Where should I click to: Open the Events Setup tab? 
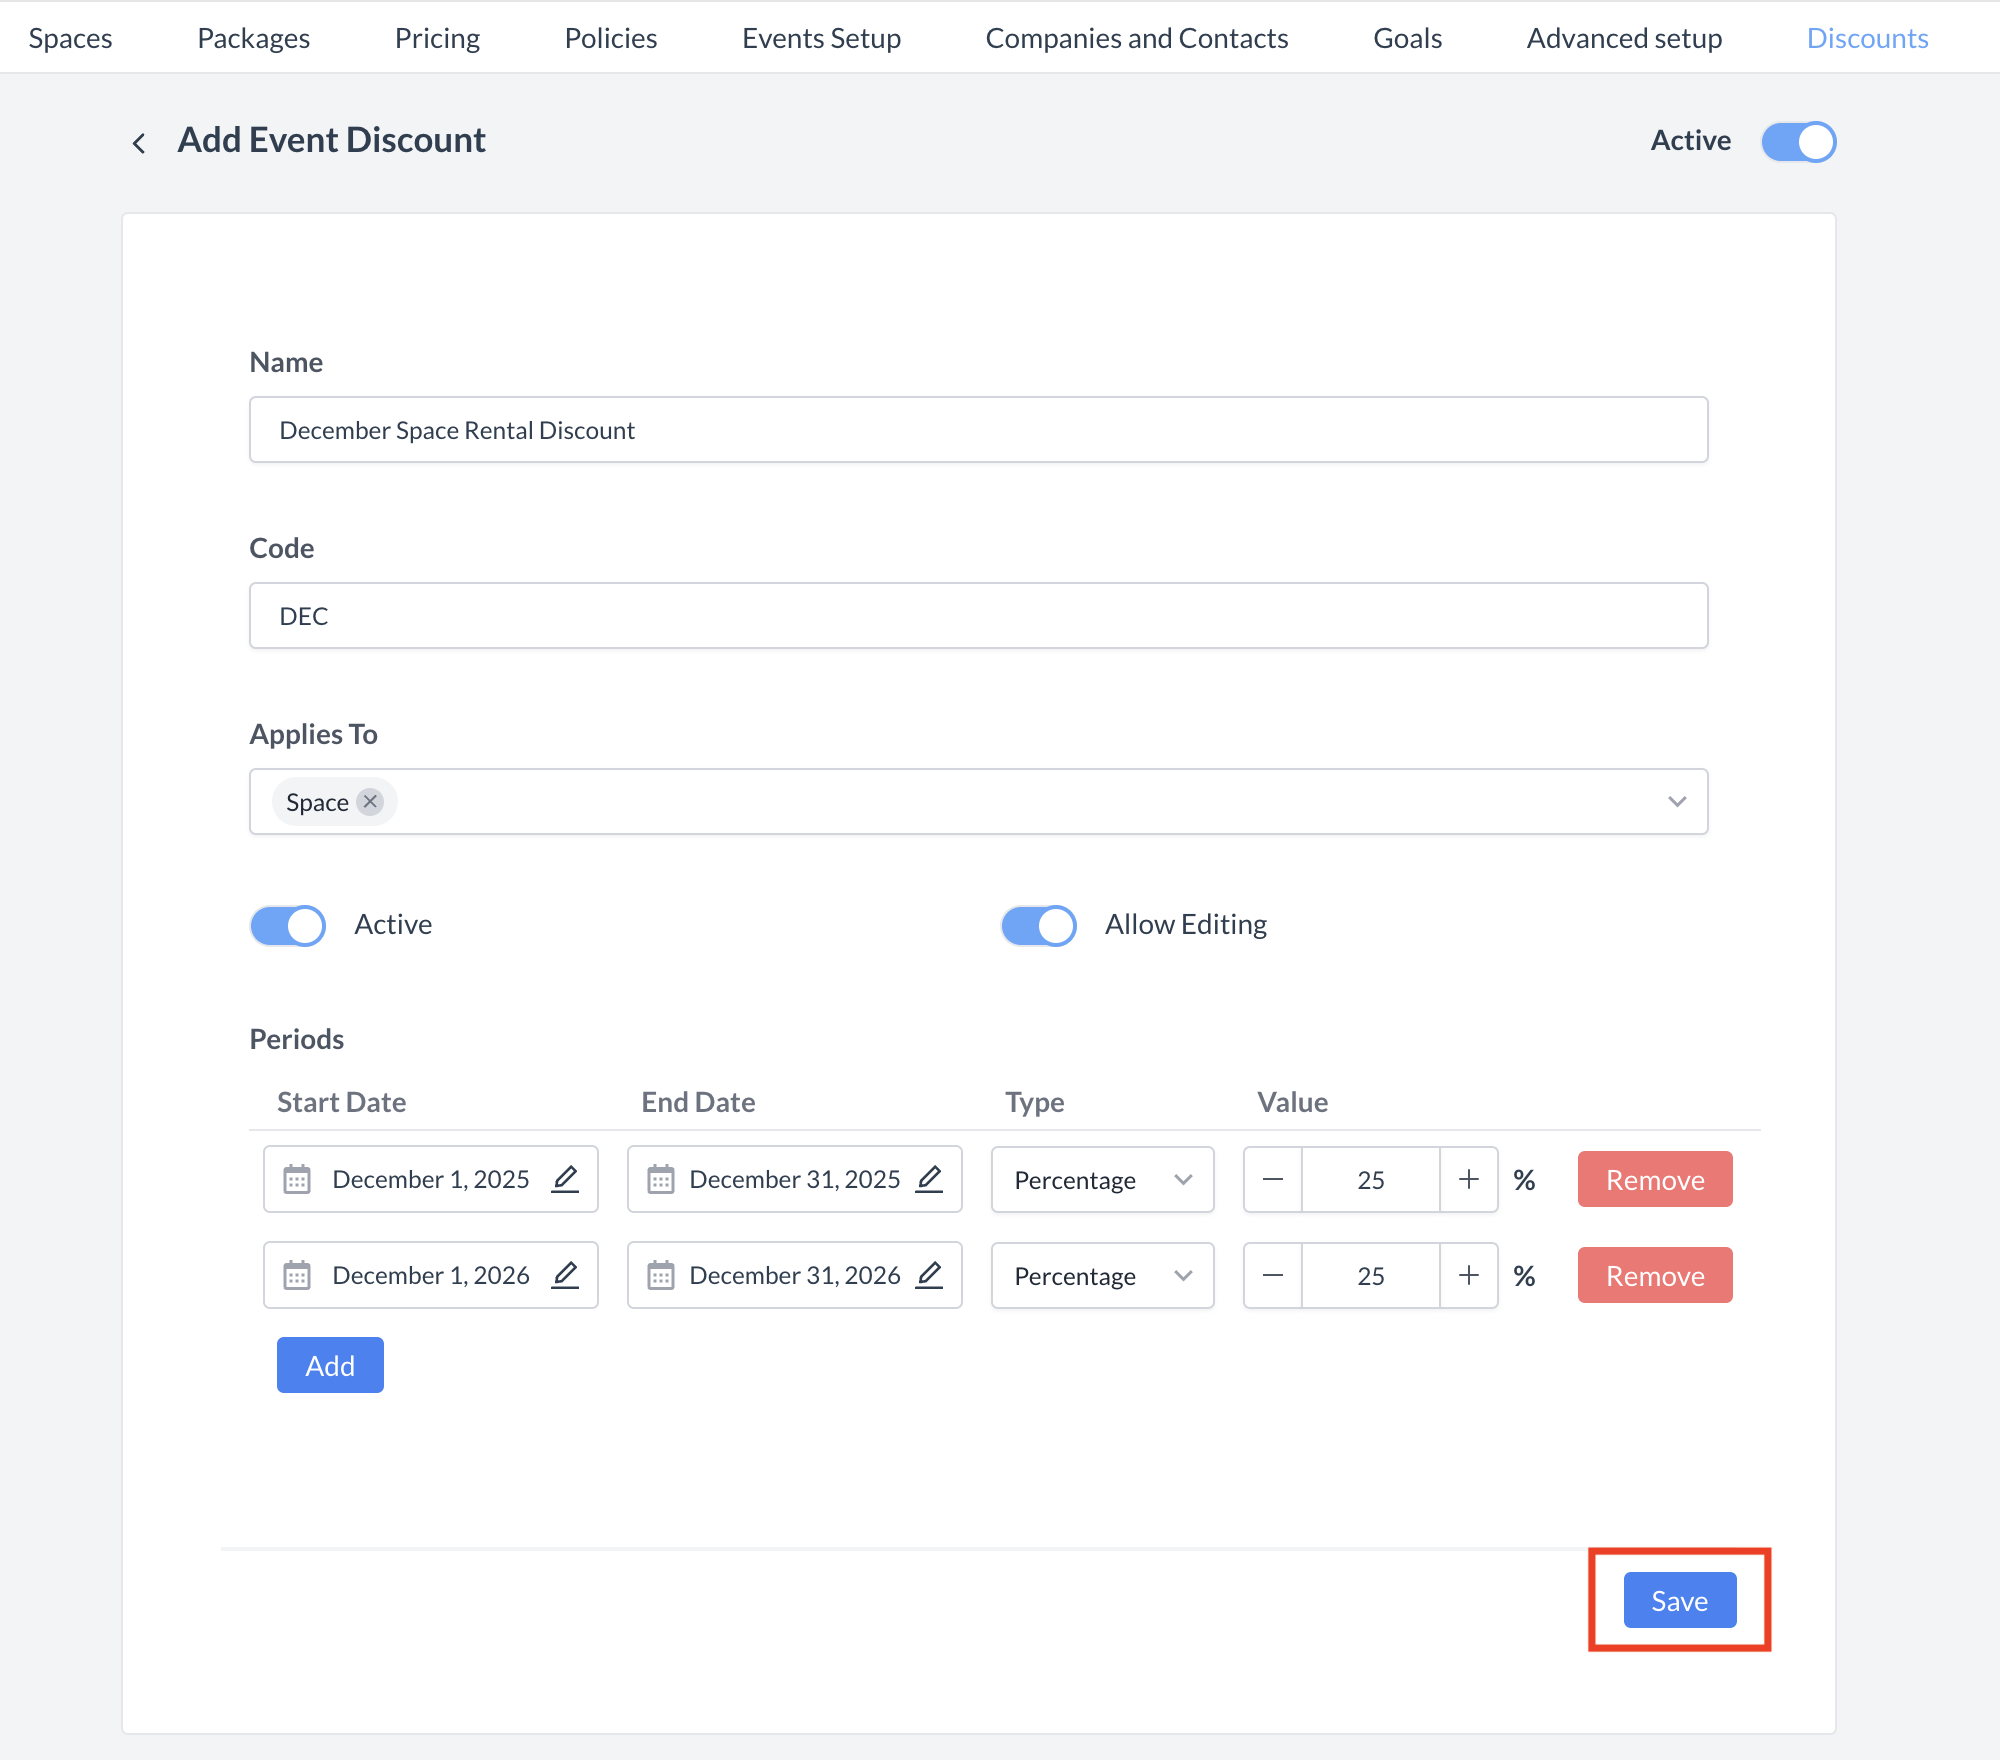pos(821,38)
